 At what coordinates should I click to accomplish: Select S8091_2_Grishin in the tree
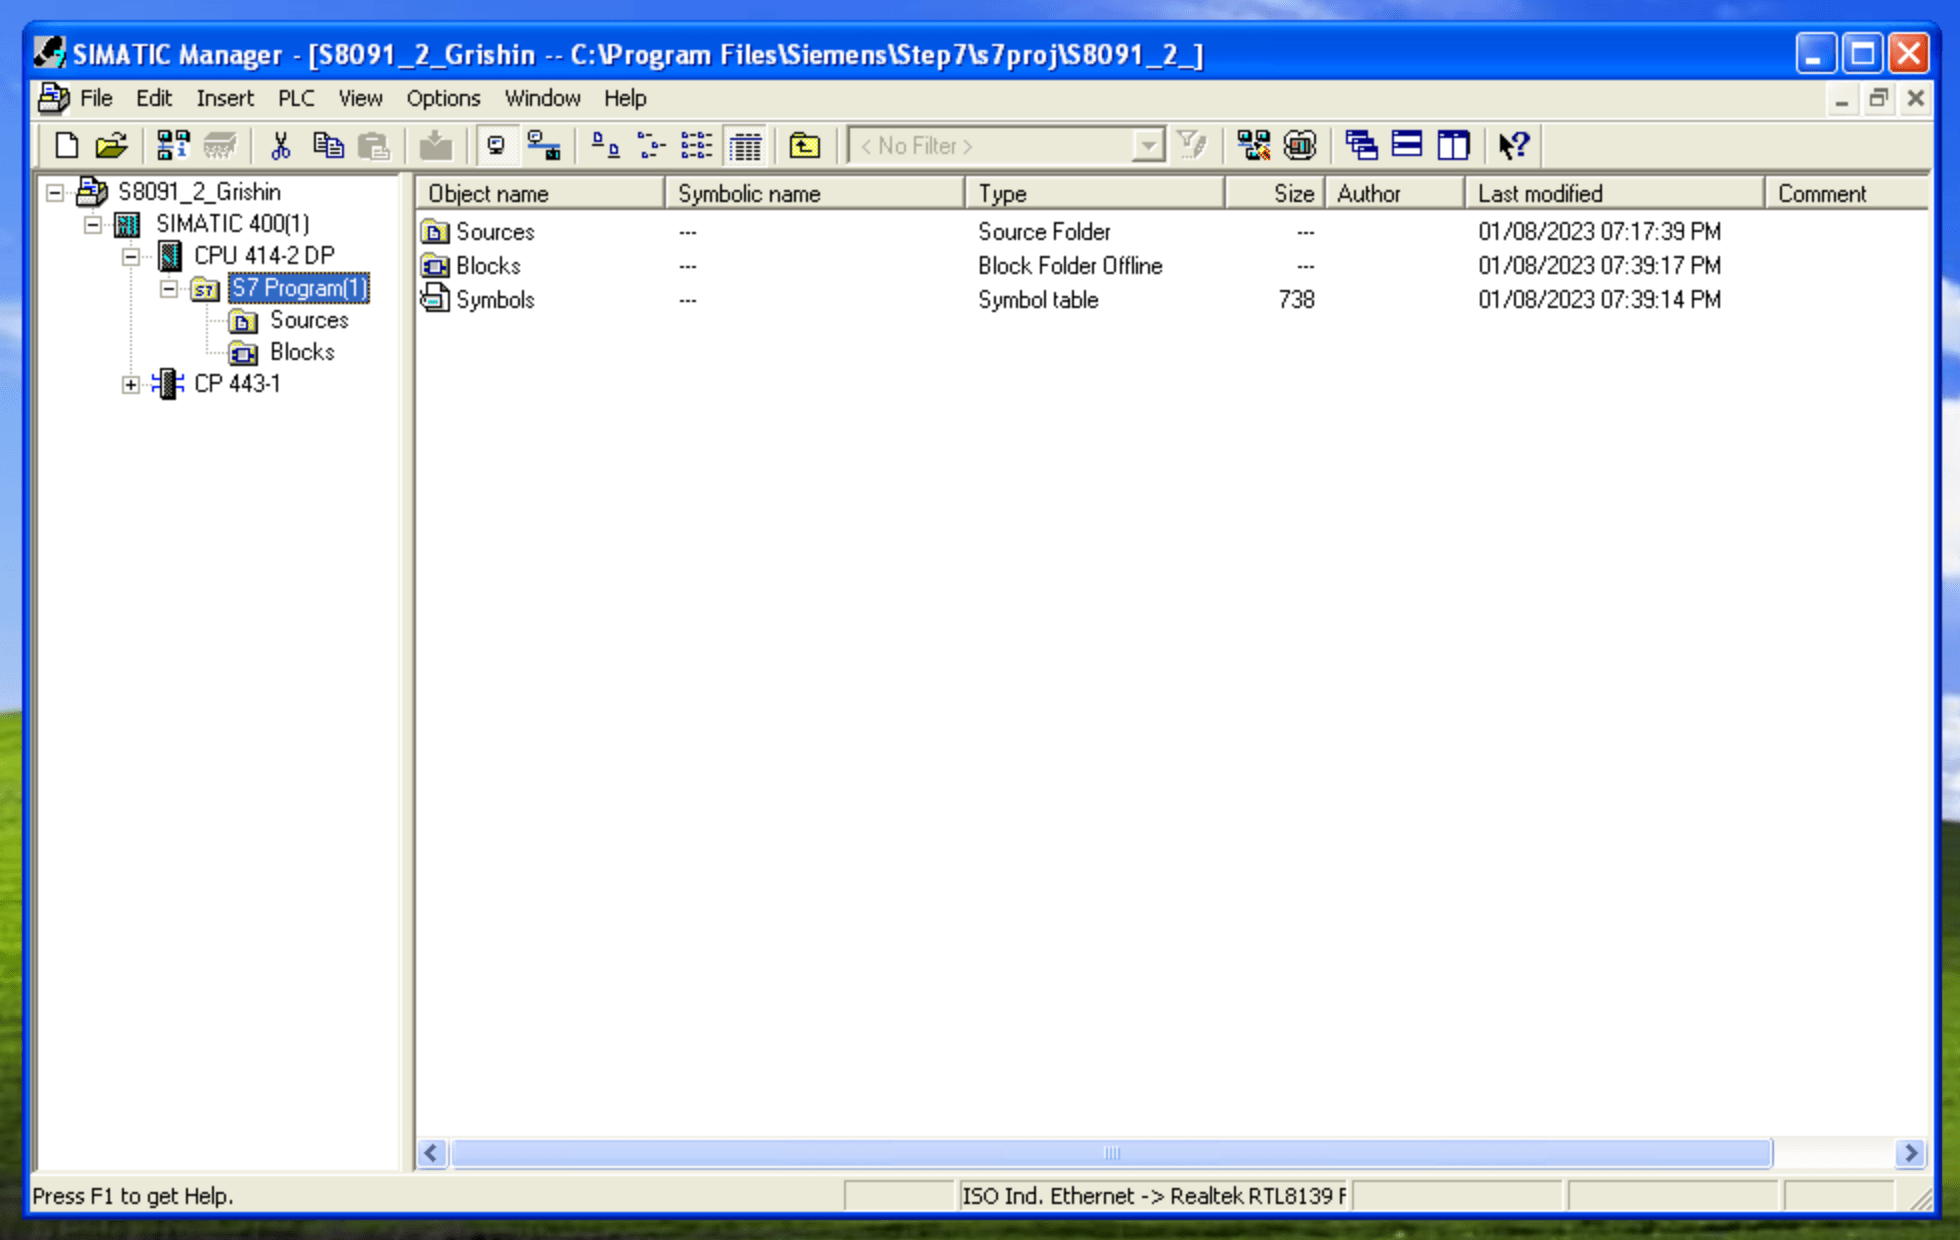(x=199, y=192)
